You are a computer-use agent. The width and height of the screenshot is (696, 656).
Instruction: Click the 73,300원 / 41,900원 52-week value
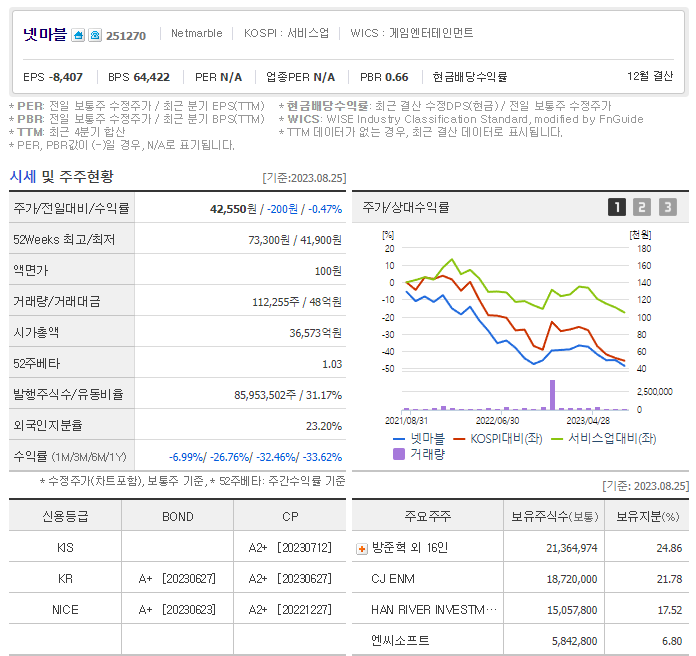[x=295, y=240]
